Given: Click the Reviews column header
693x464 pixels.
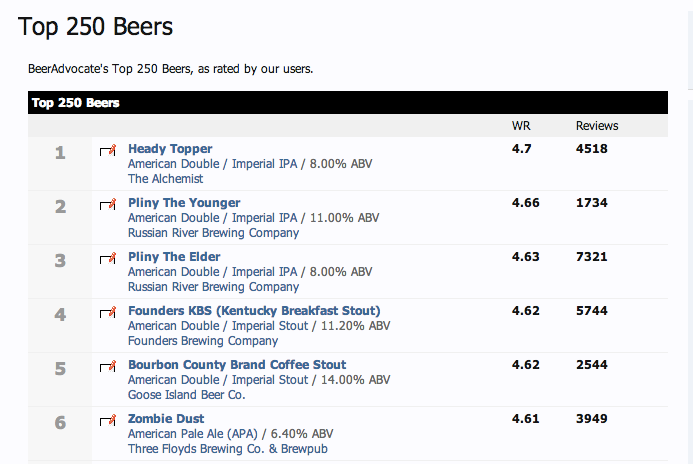Looking at the screenshot, I should [x=597, y=126].
